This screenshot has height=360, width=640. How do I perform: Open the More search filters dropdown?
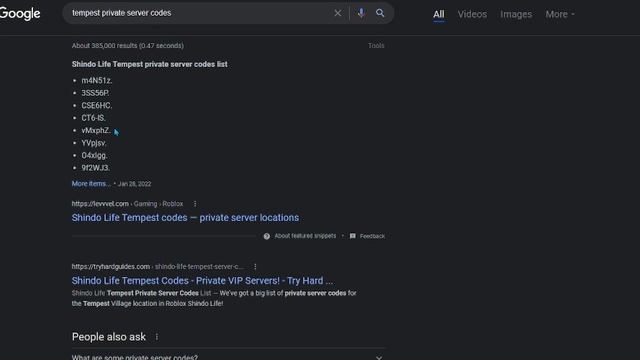560,14
